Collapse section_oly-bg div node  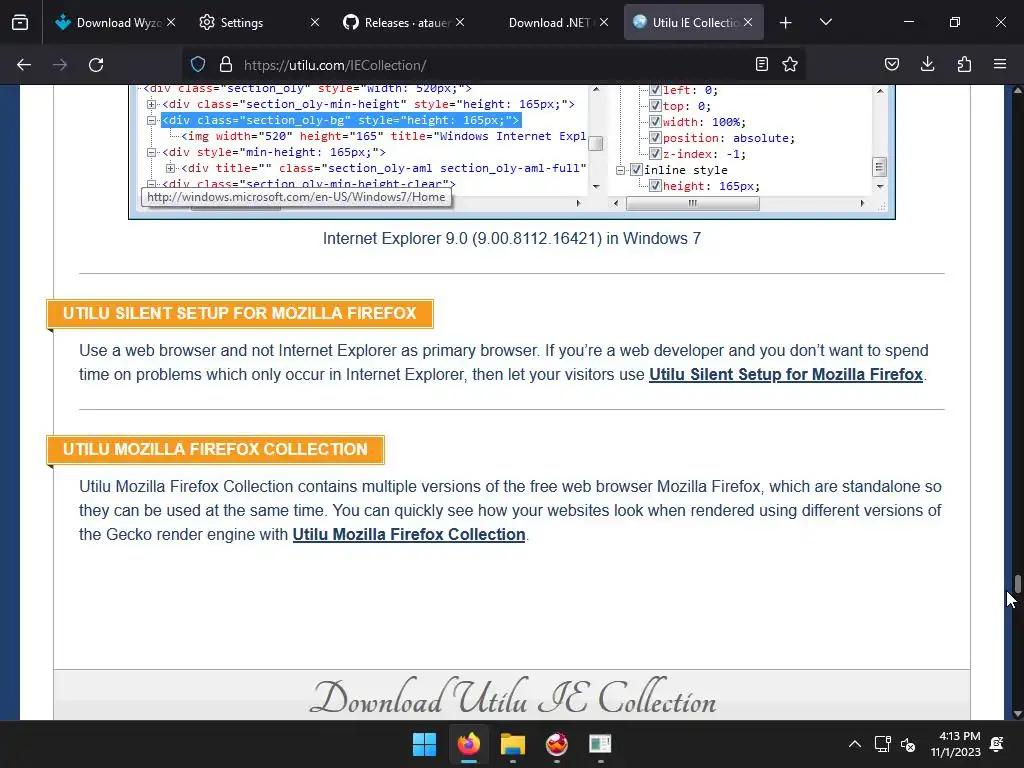point(152,120)
